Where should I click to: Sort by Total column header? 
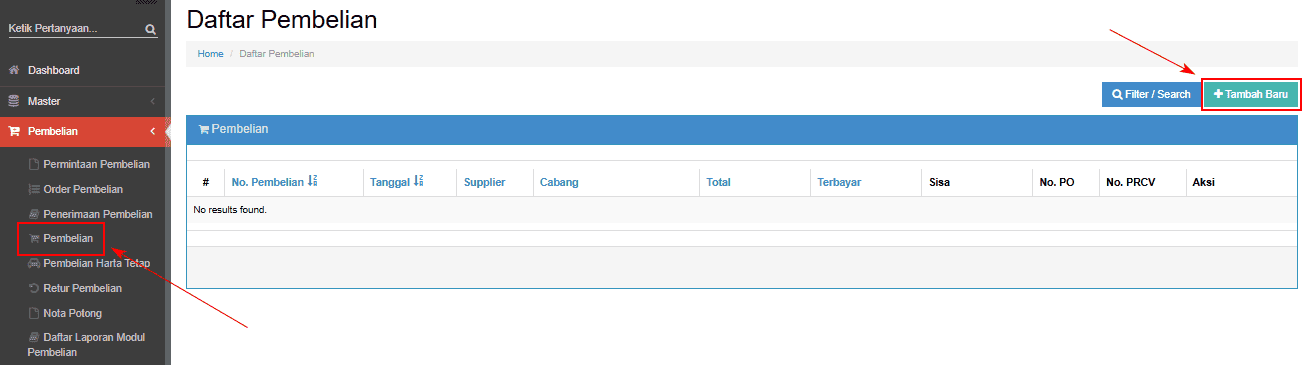coord(718,182)
